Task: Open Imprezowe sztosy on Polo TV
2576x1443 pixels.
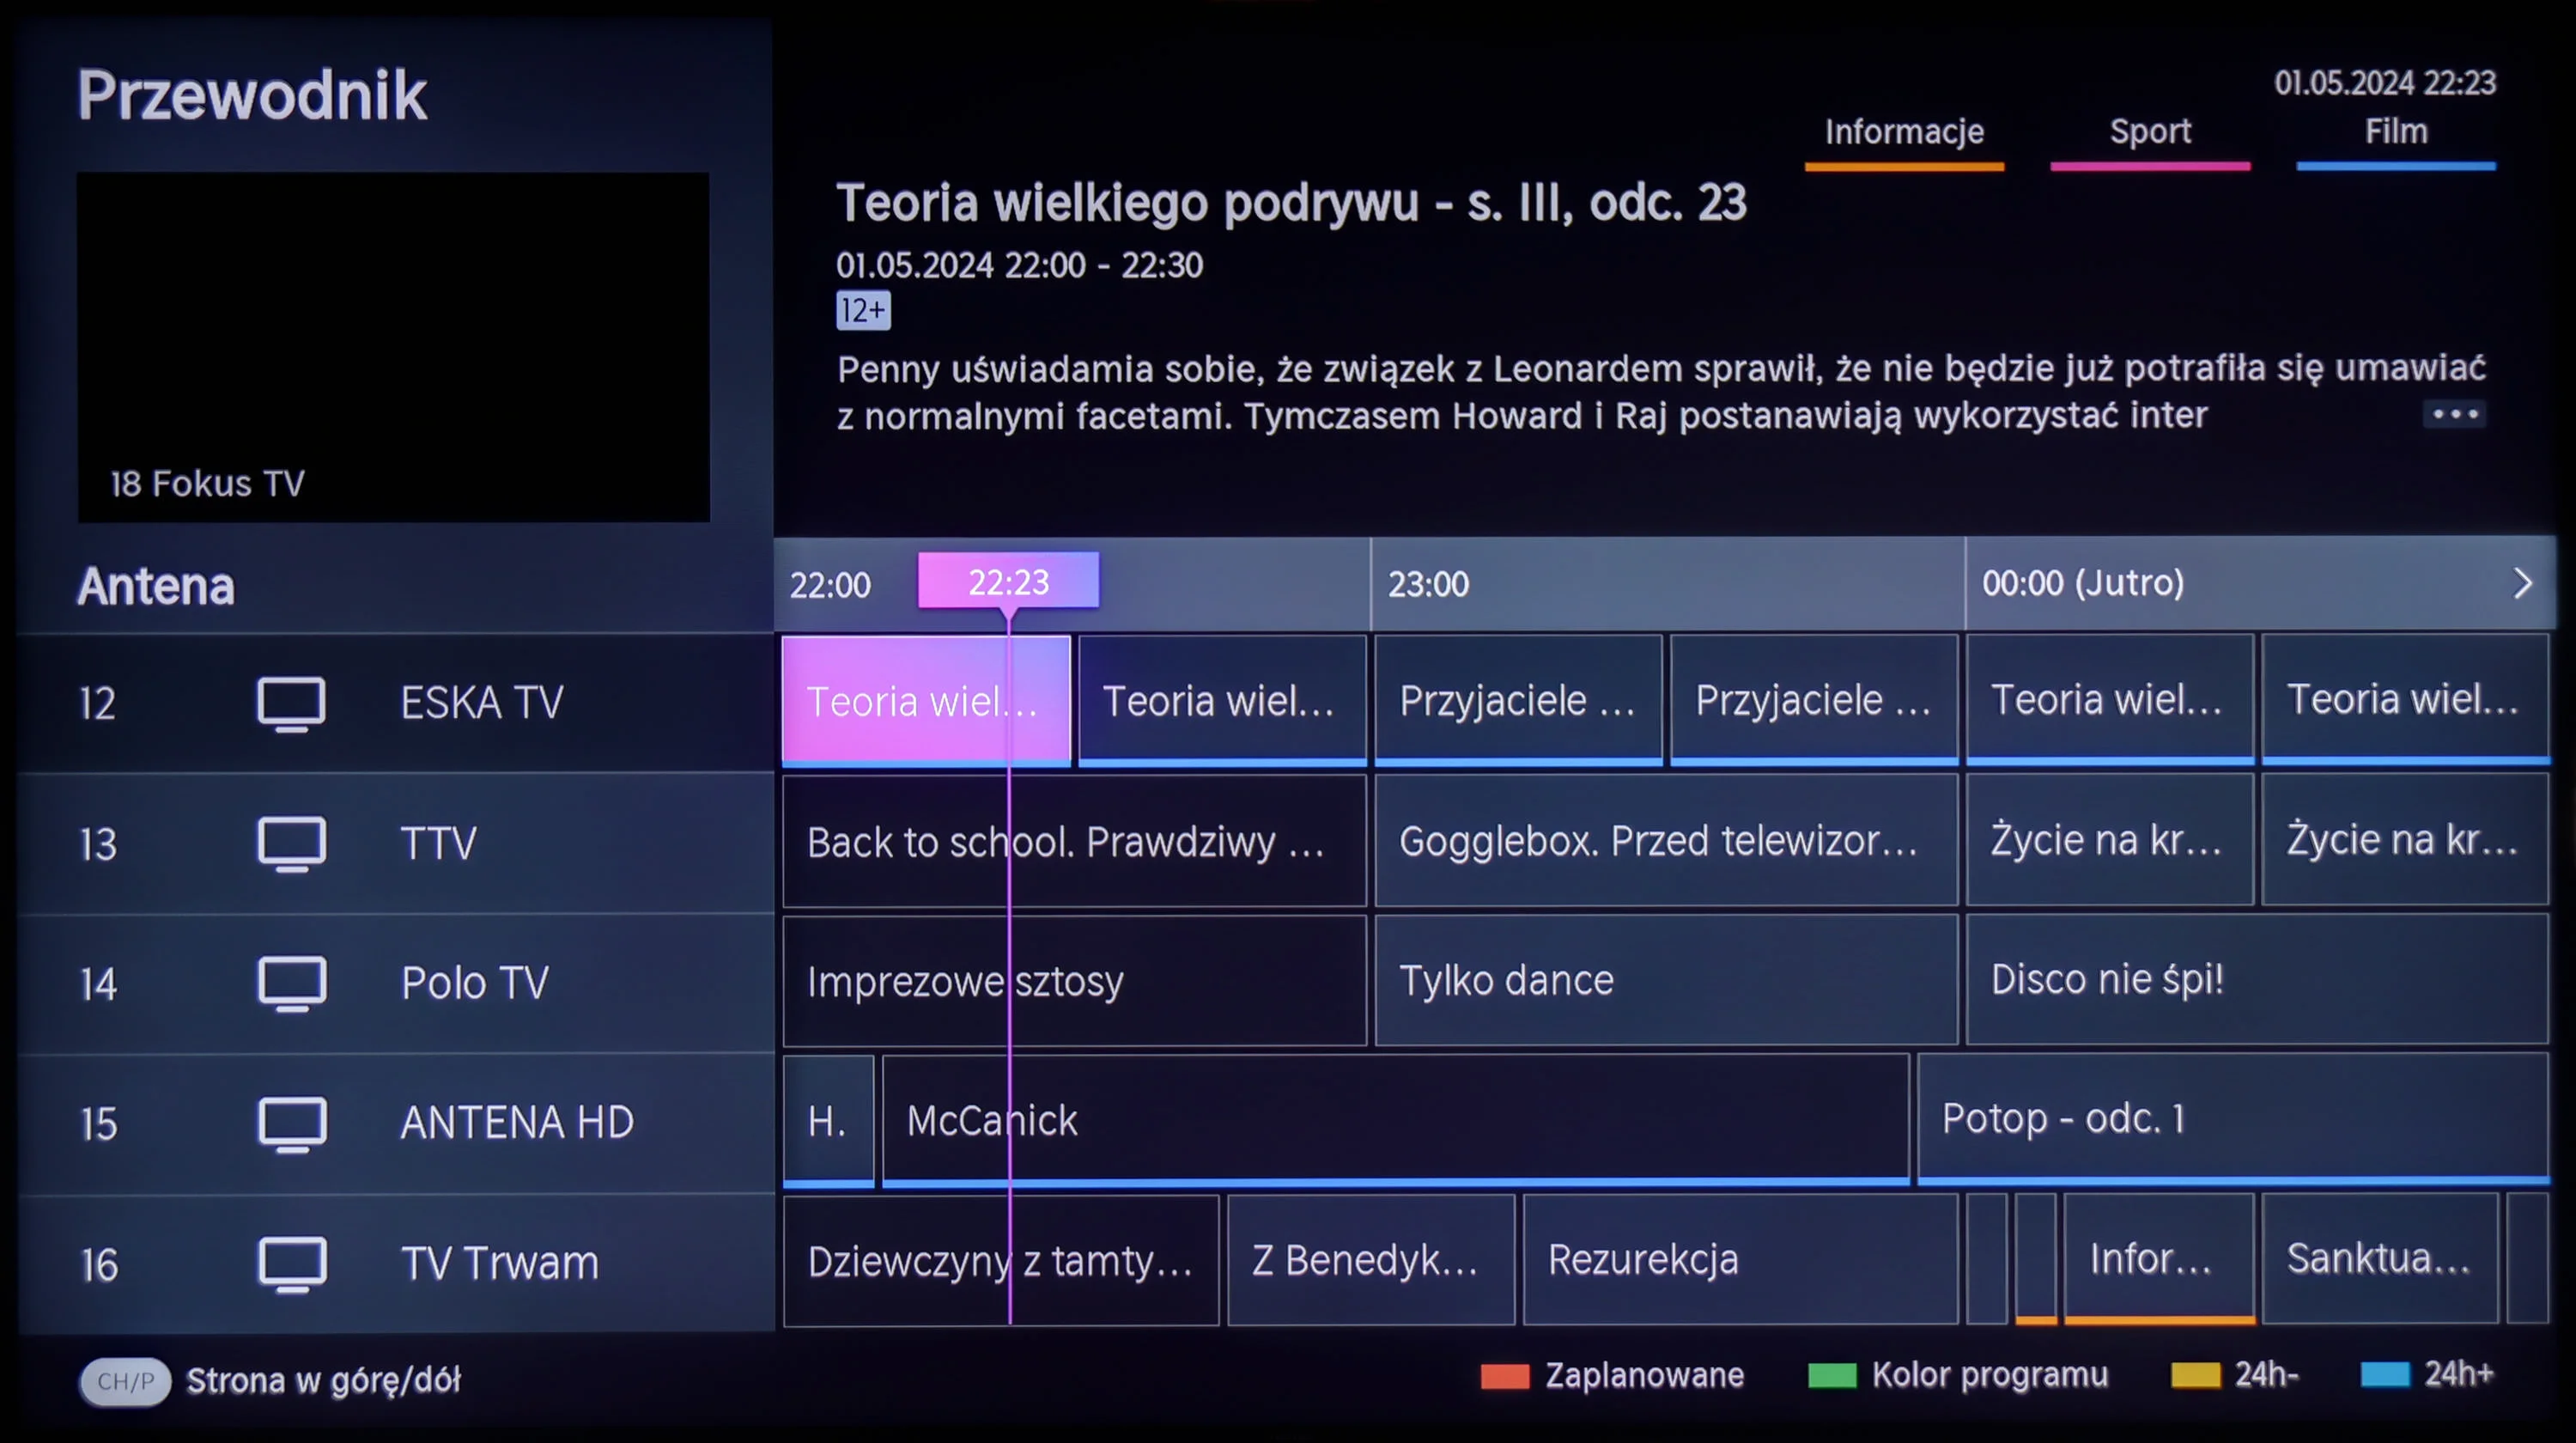Action: coord(1074,981)
